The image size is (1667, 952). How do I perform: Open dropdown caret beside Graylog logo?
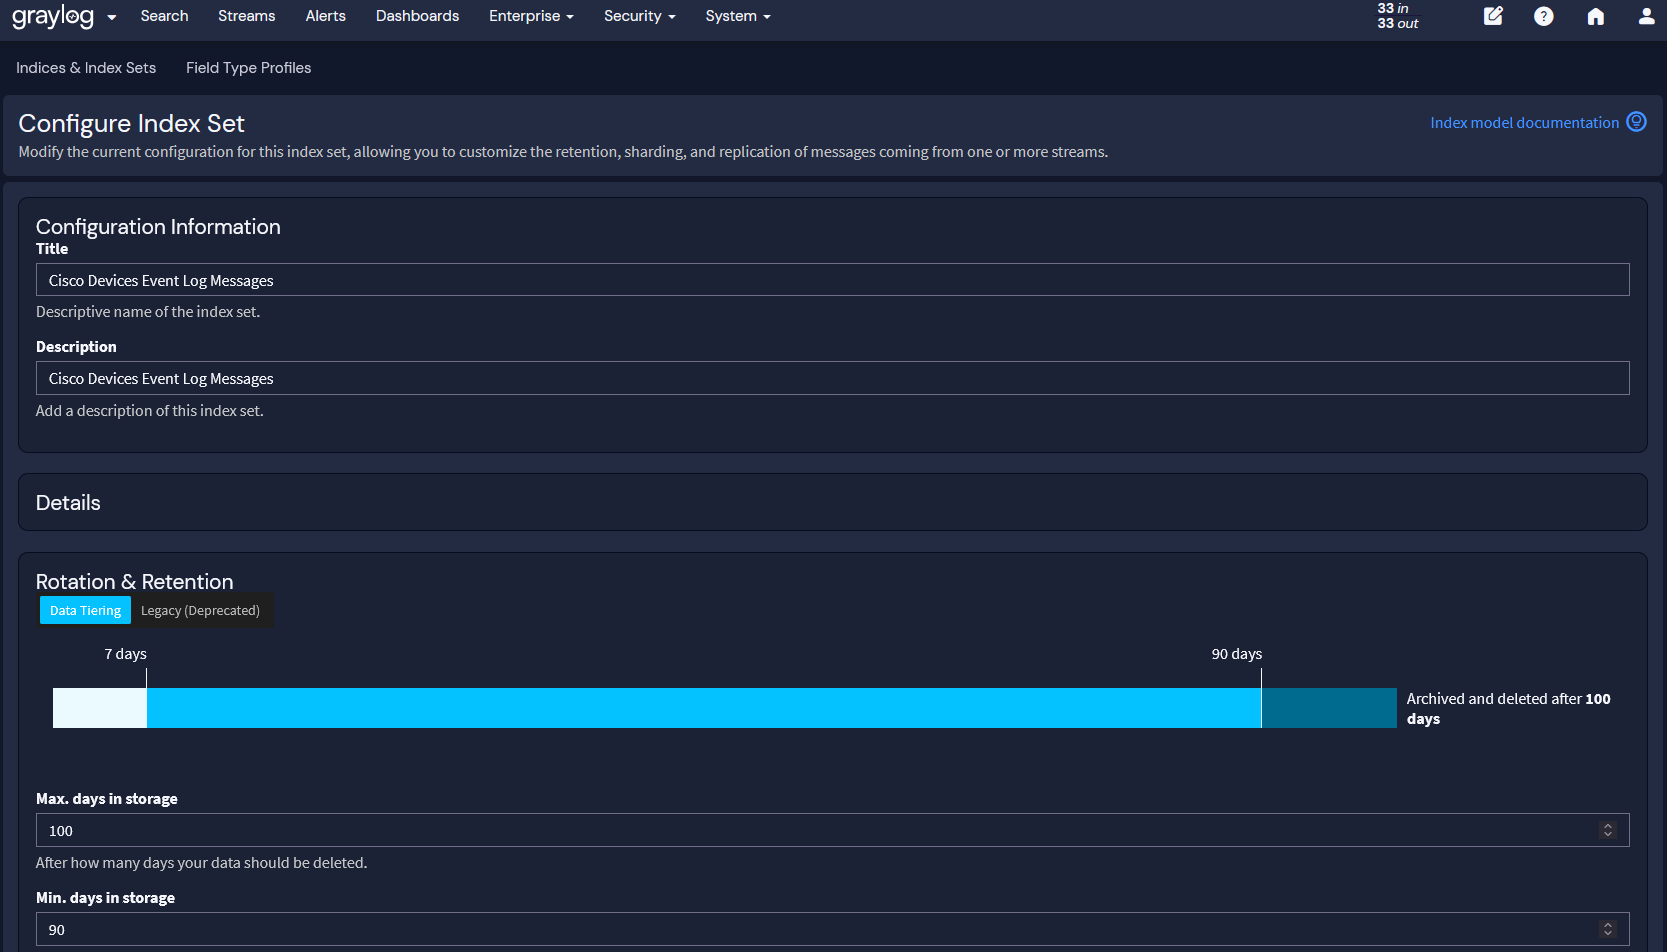click(x=112, y=17)
